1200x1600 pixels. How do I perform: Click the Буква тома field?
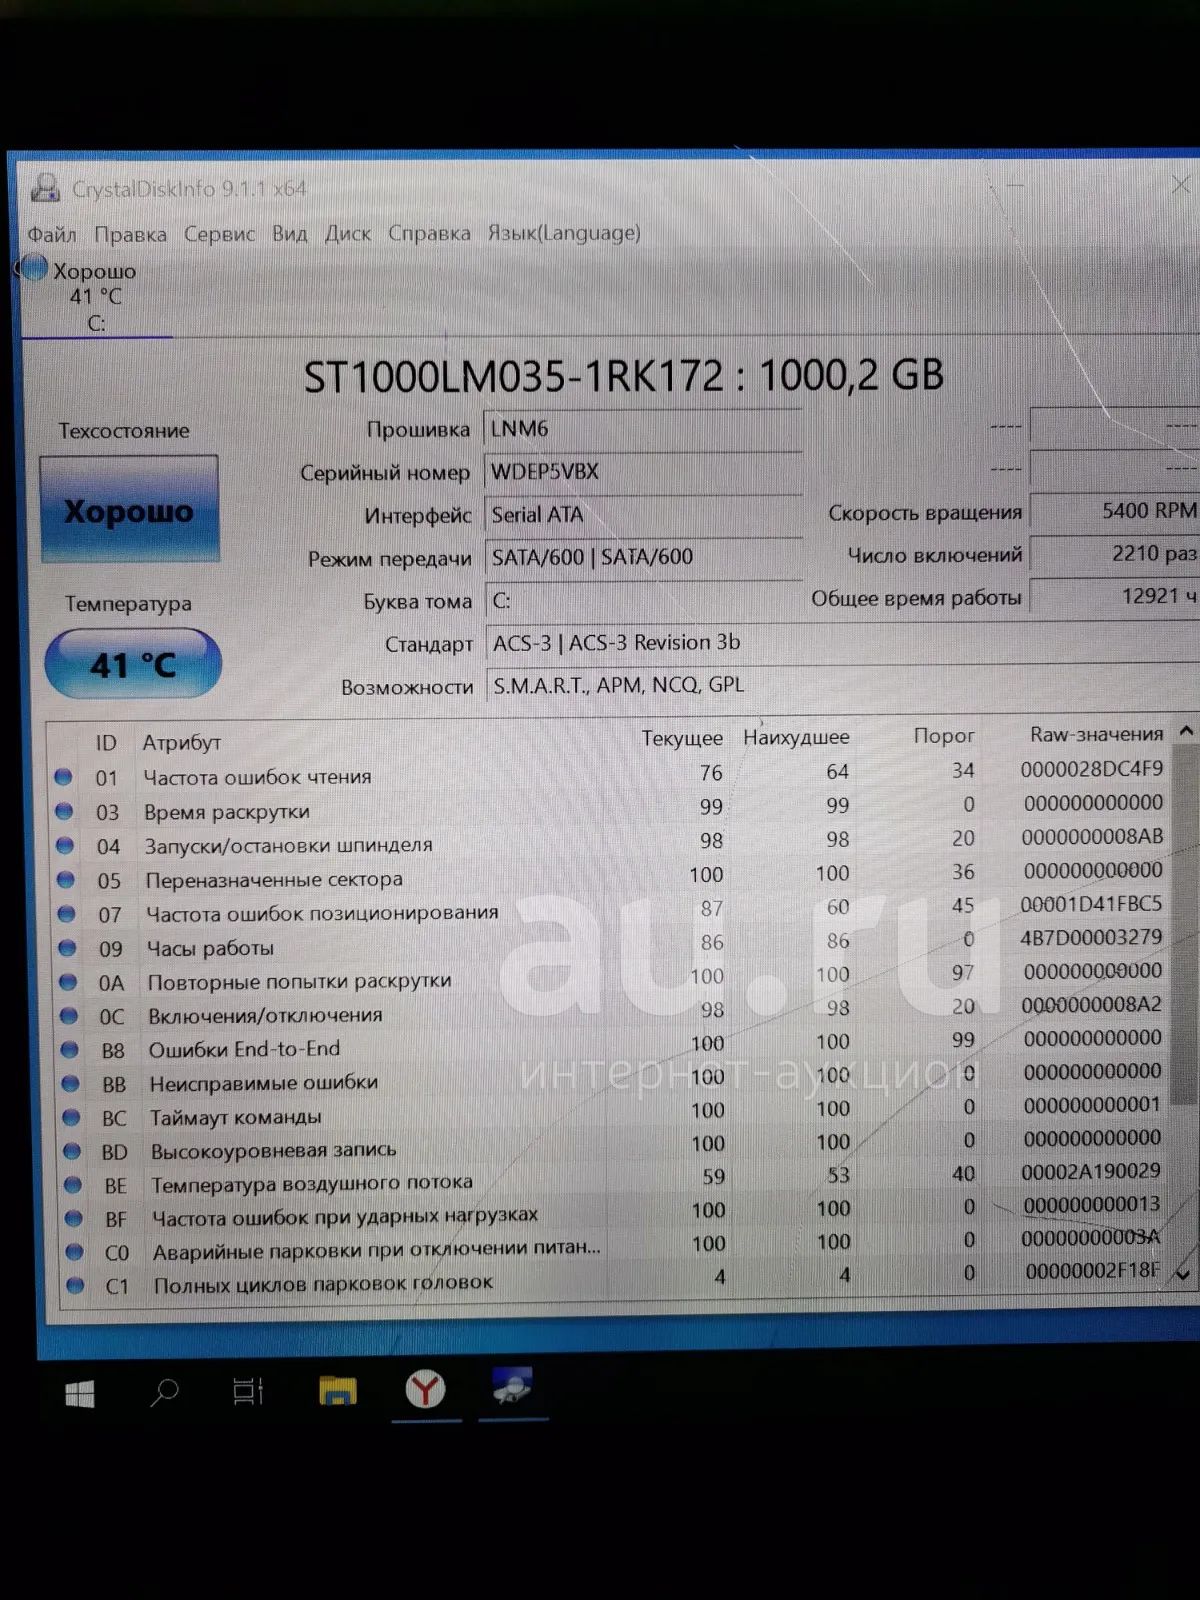click(x=643, y=600)
